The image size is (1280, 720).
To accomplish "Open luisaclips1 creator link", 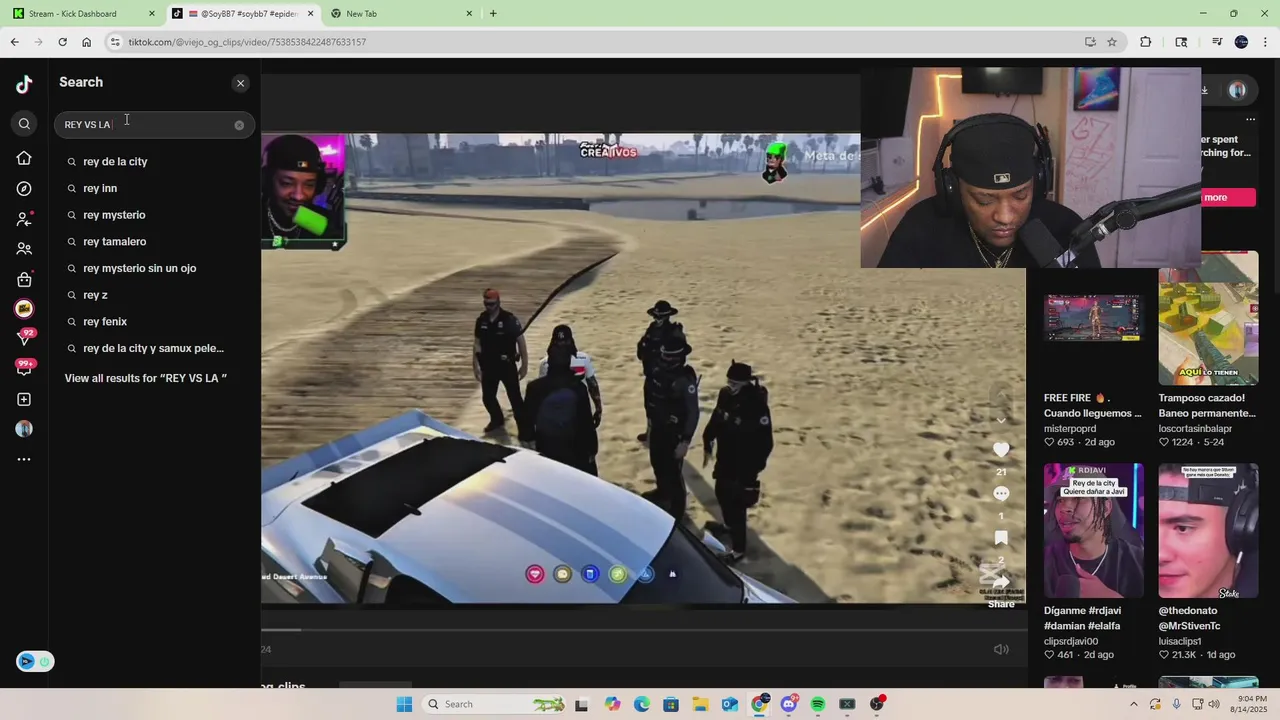I will click(x=1180, y=641).
